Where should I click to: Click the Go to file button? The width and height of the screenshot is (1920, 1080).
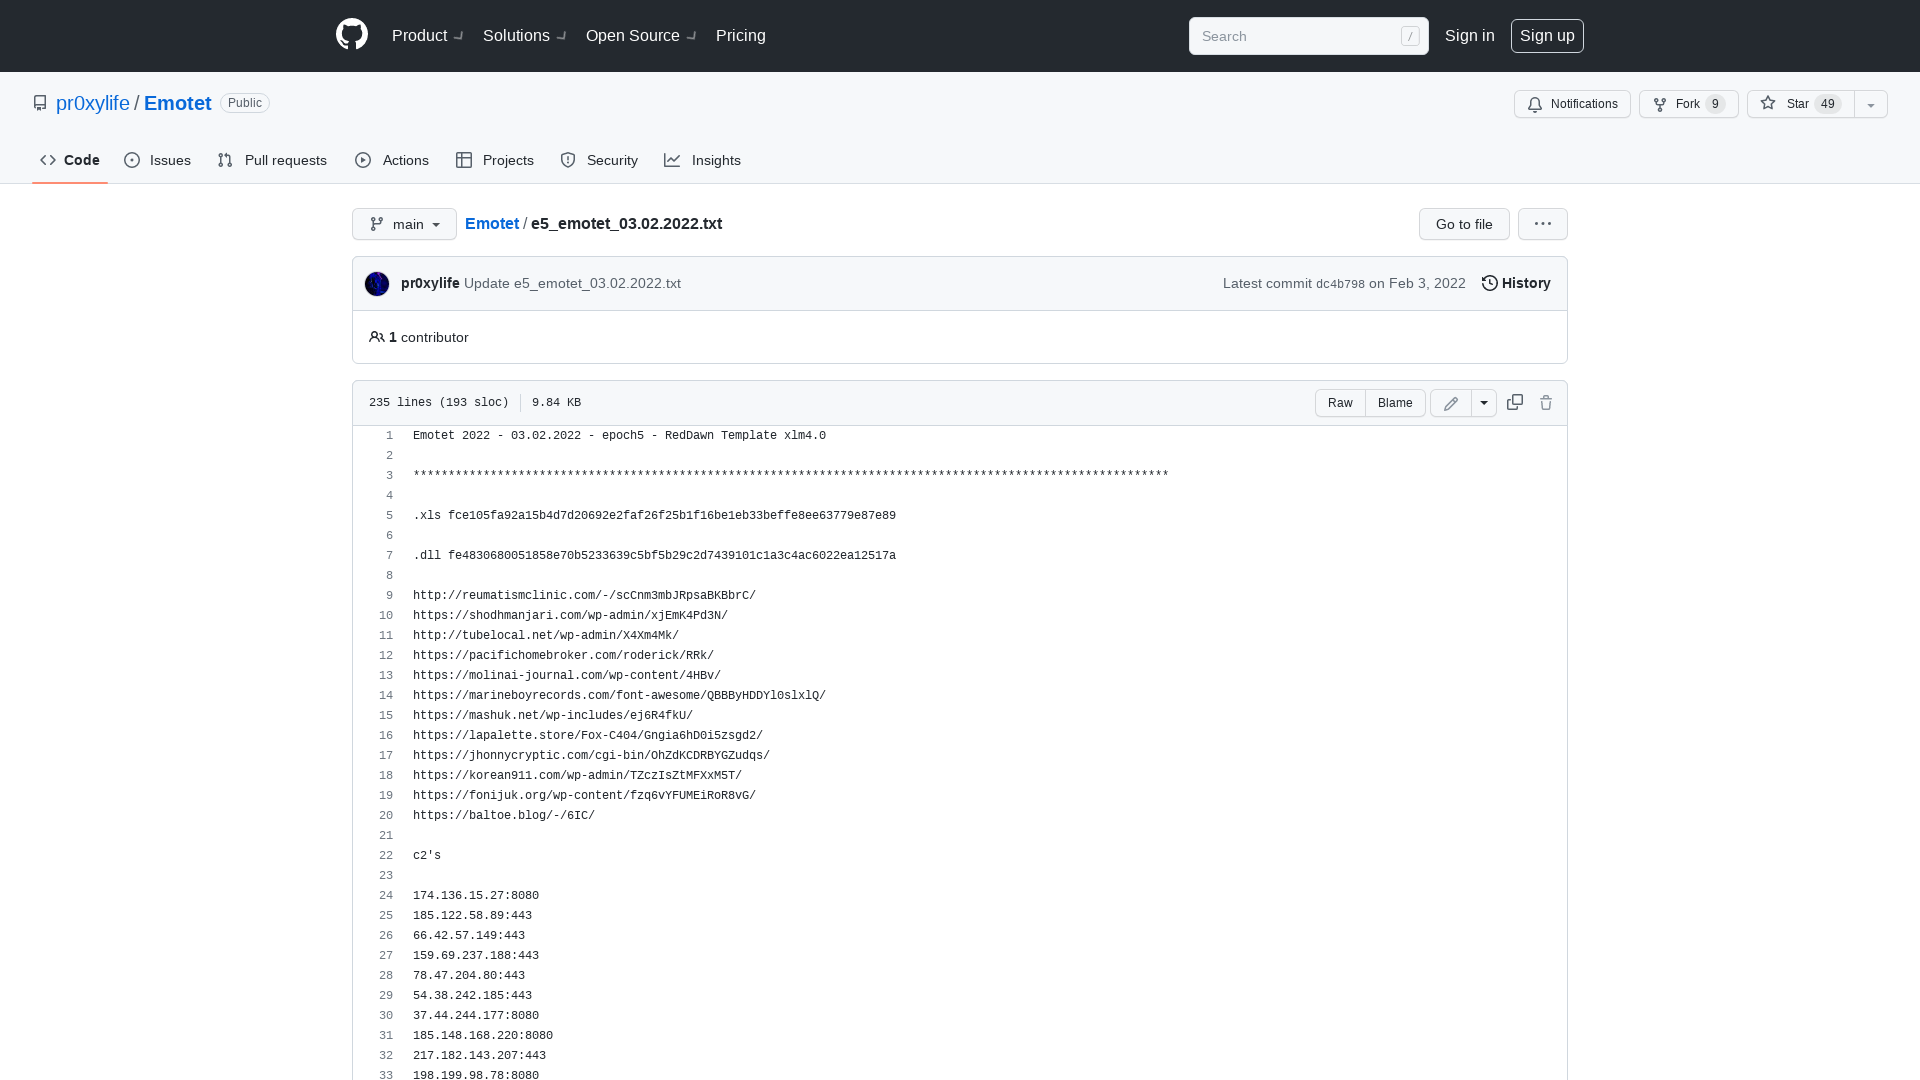pos(1464,224)
